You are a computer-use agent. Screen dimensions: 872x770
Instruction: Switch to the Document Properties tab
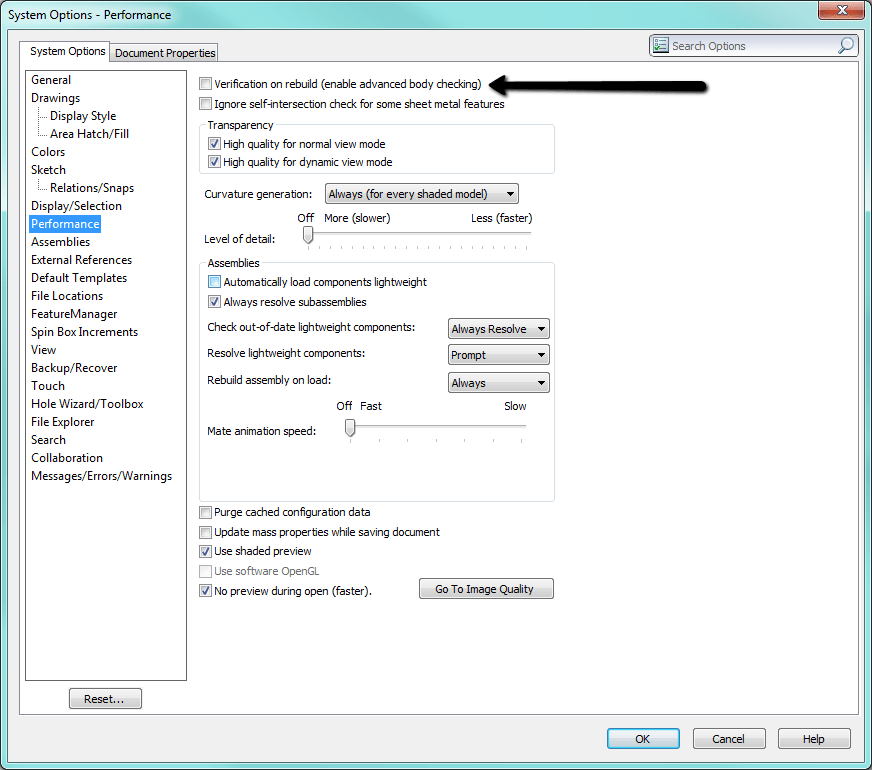(163, 52)
